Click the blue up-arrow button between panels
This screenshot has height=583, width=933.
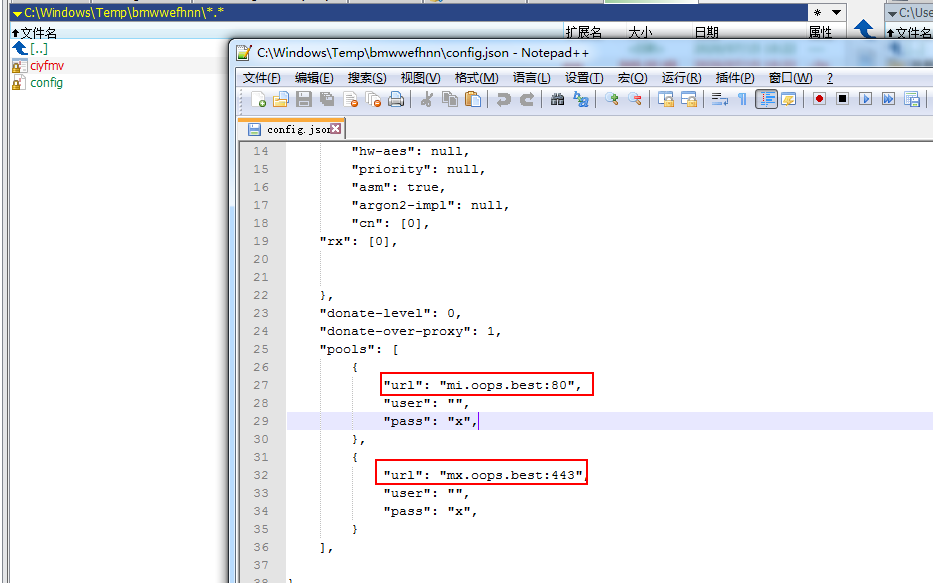(864, 29)
